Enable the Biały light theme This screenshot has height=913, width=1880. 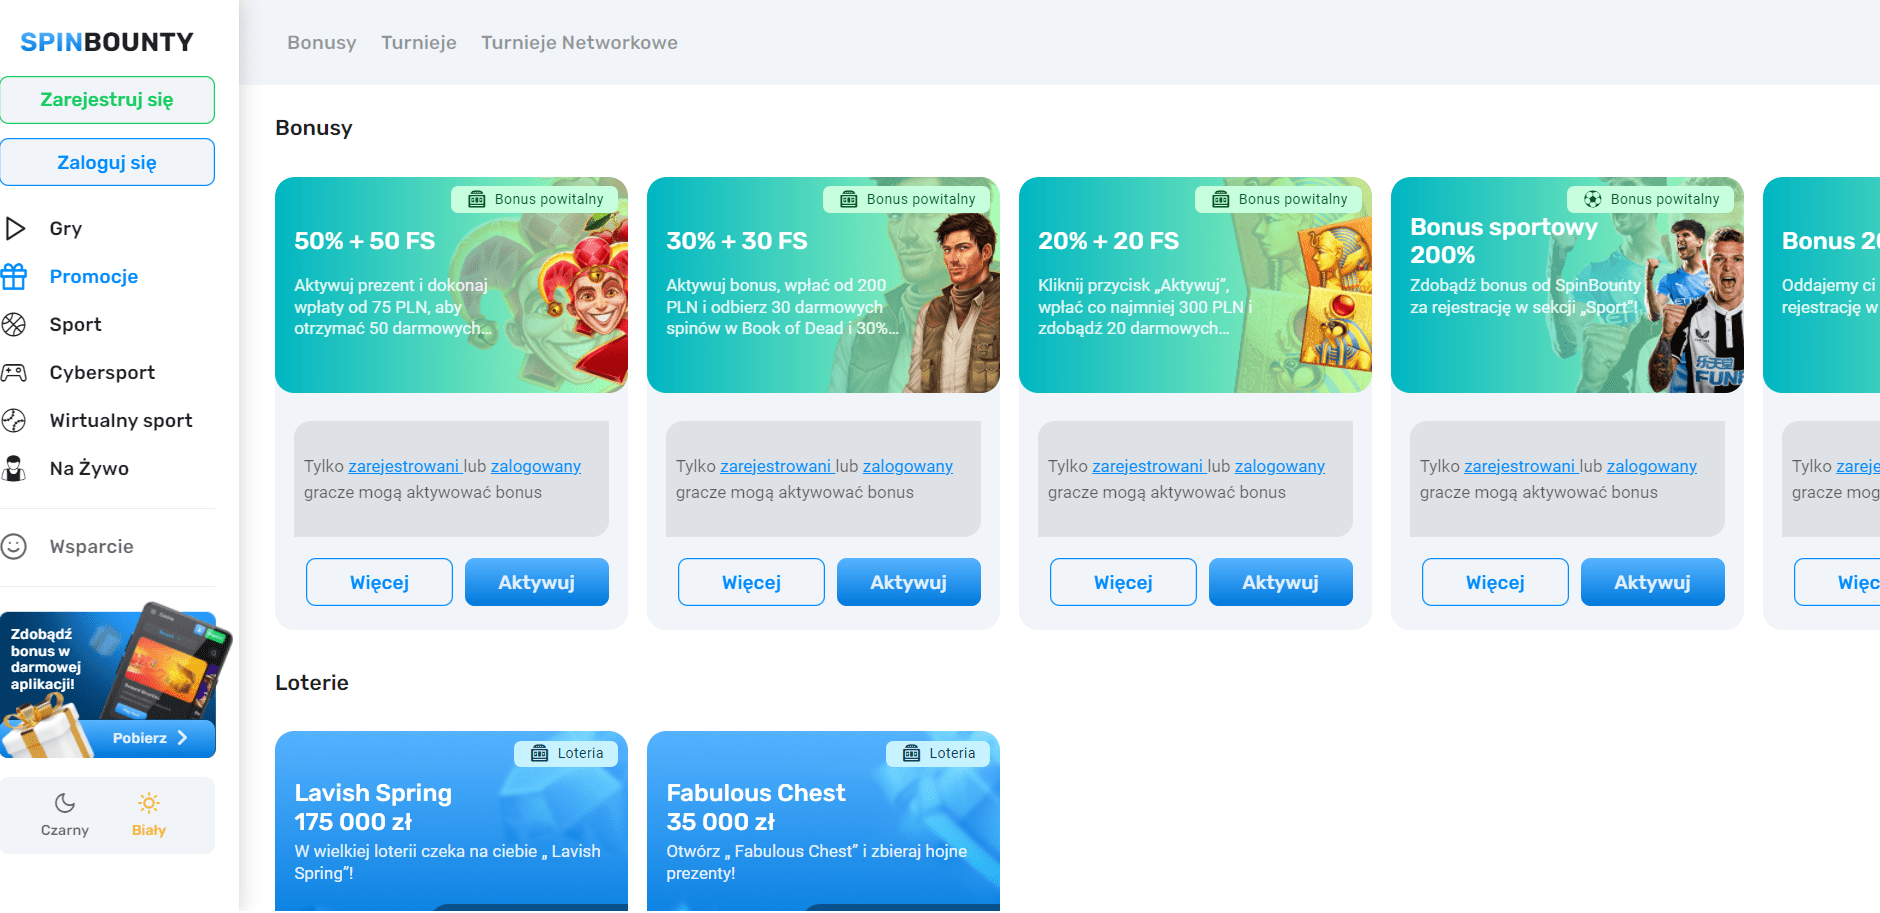(x=149, y=814)
